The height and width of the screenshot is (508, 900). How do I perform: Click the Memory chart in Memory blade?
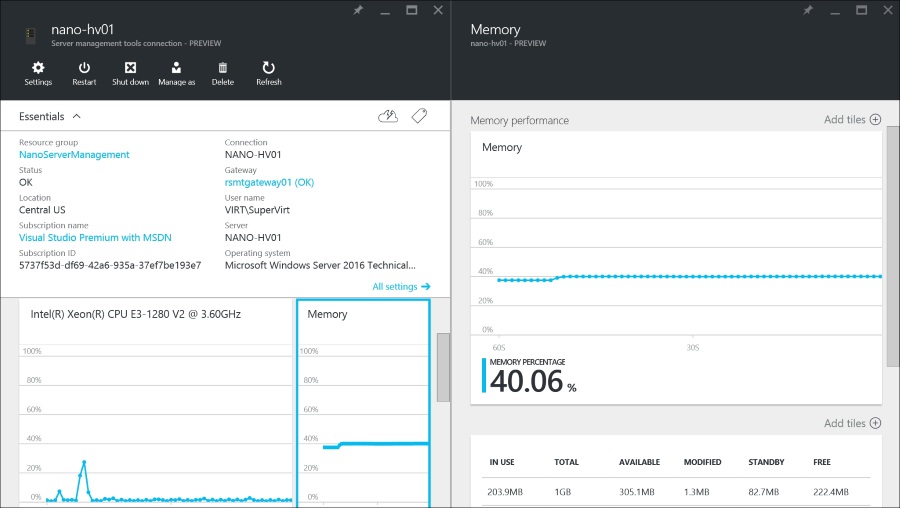676,268
